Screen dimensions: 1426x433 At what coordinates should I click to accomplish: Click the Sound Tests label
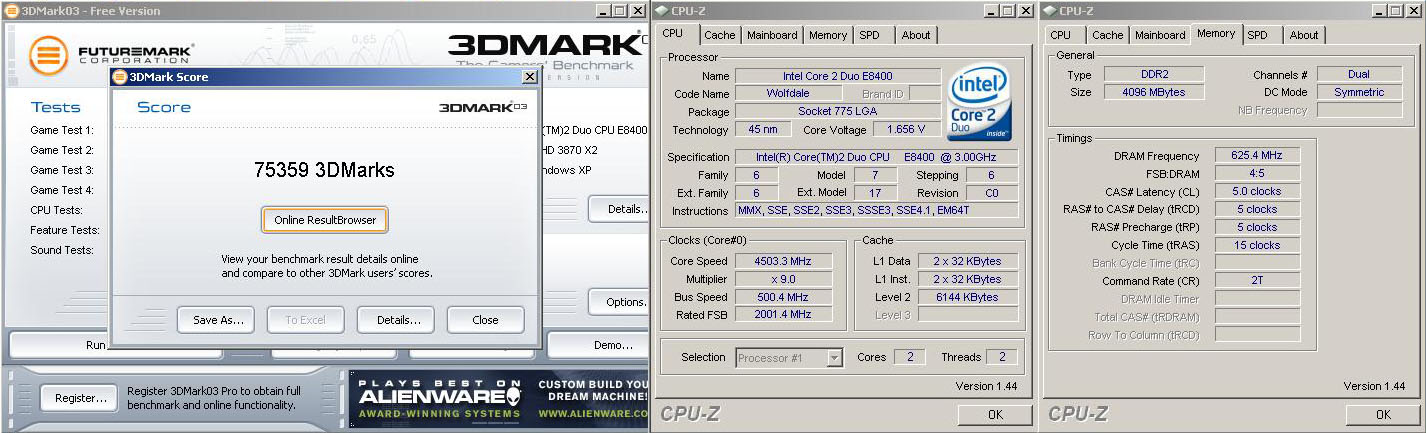(62, 250)
